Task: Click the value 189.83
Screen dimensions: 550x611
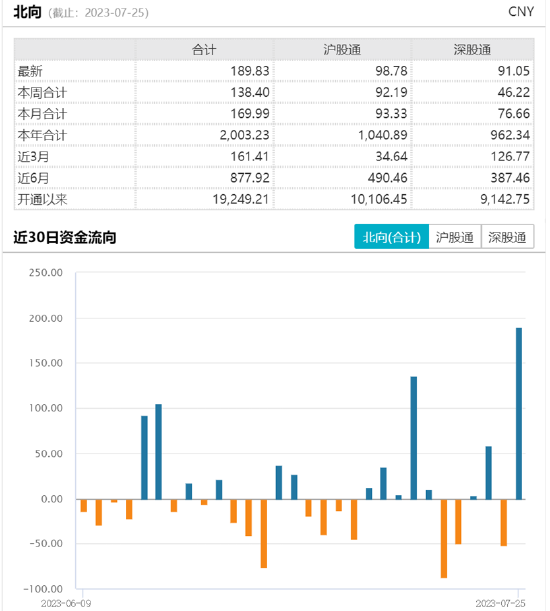Action: (x=250, y=71)
